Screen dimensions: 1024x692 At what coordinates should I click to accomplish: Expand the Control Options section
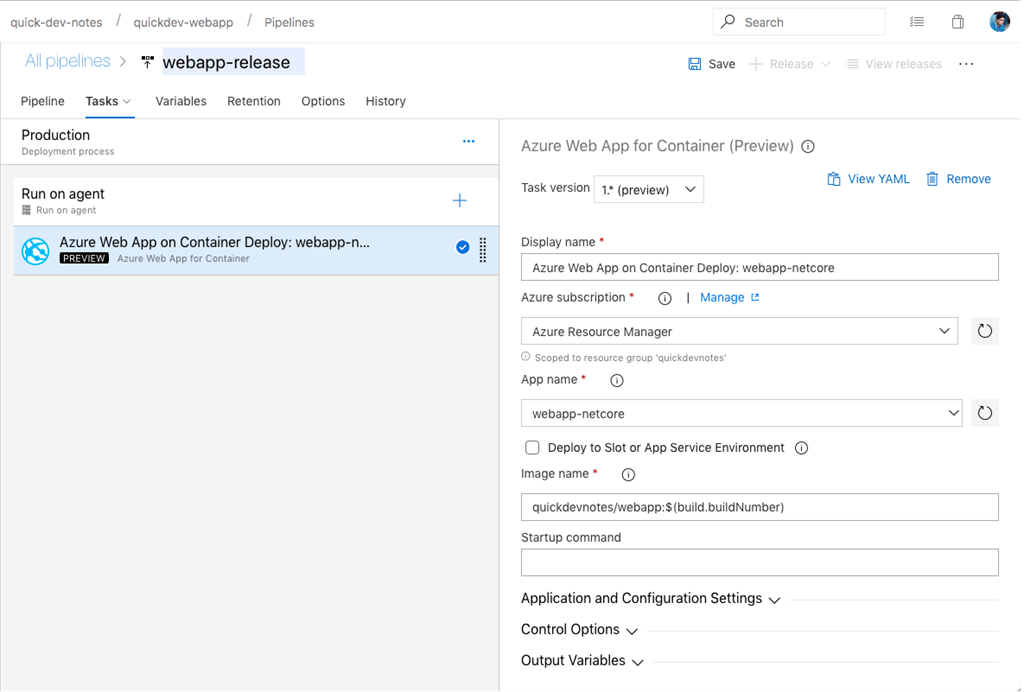point(580,629)
